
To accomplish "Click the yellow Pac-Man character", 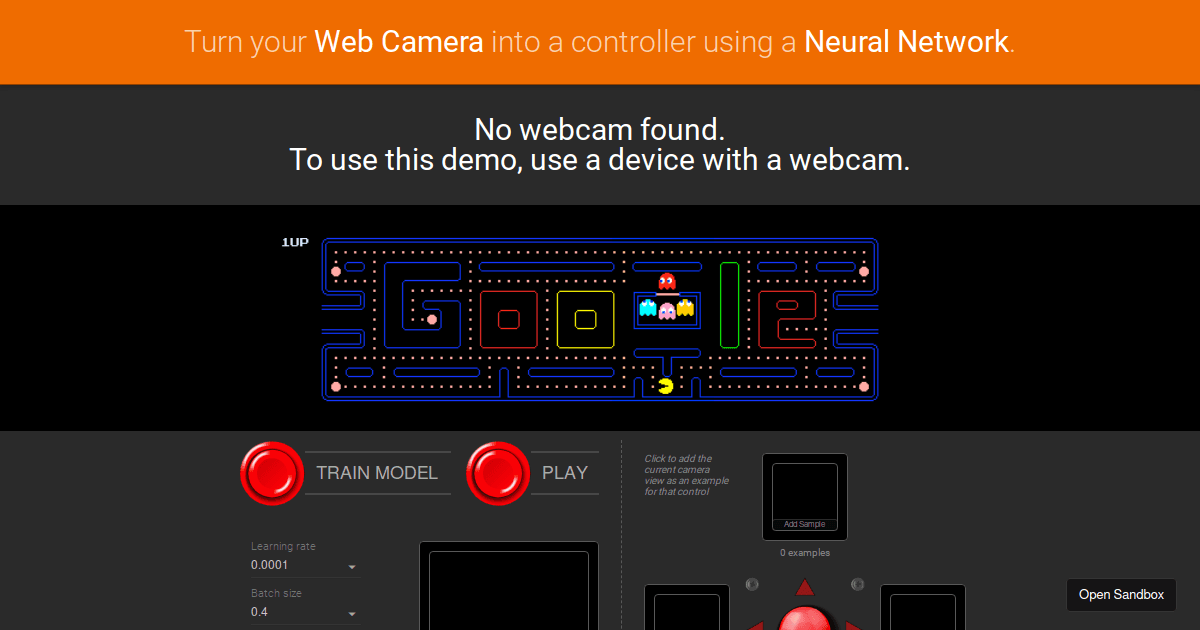I will (666, 385).
